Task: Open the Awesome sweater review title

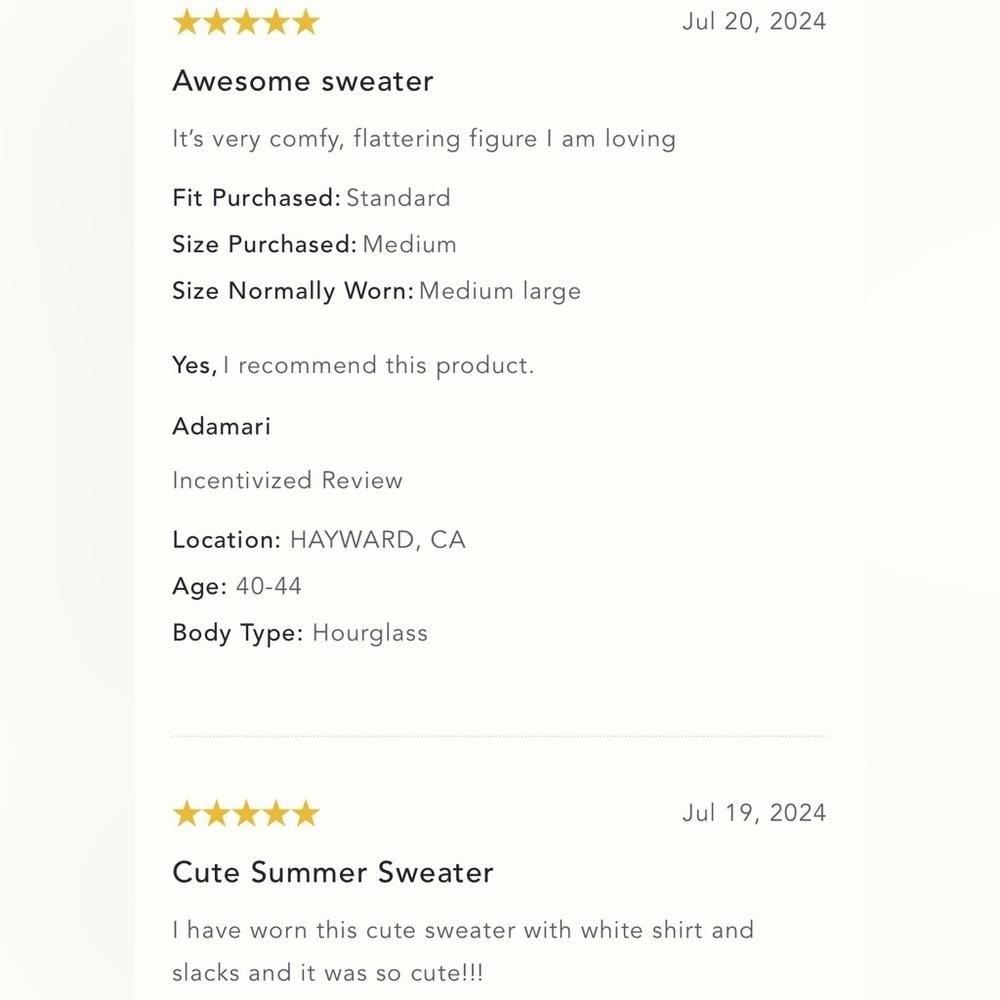Action: (303, 81)
